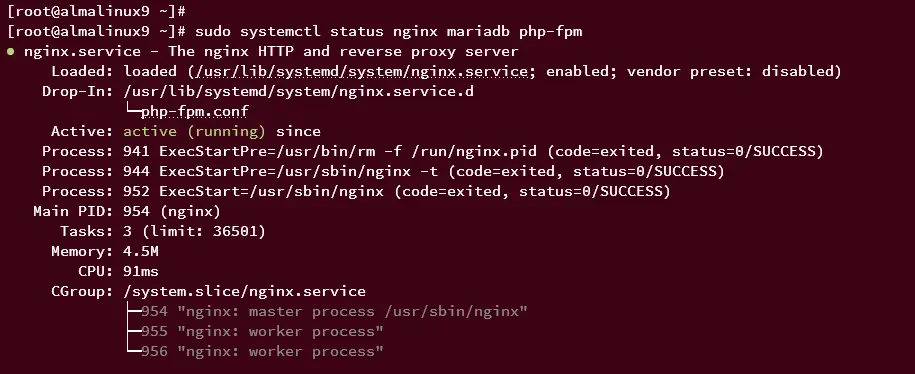Open the php-fpm.conf drop-in link
The width and height of the screenshot is (915, 374).
(195, 111)
